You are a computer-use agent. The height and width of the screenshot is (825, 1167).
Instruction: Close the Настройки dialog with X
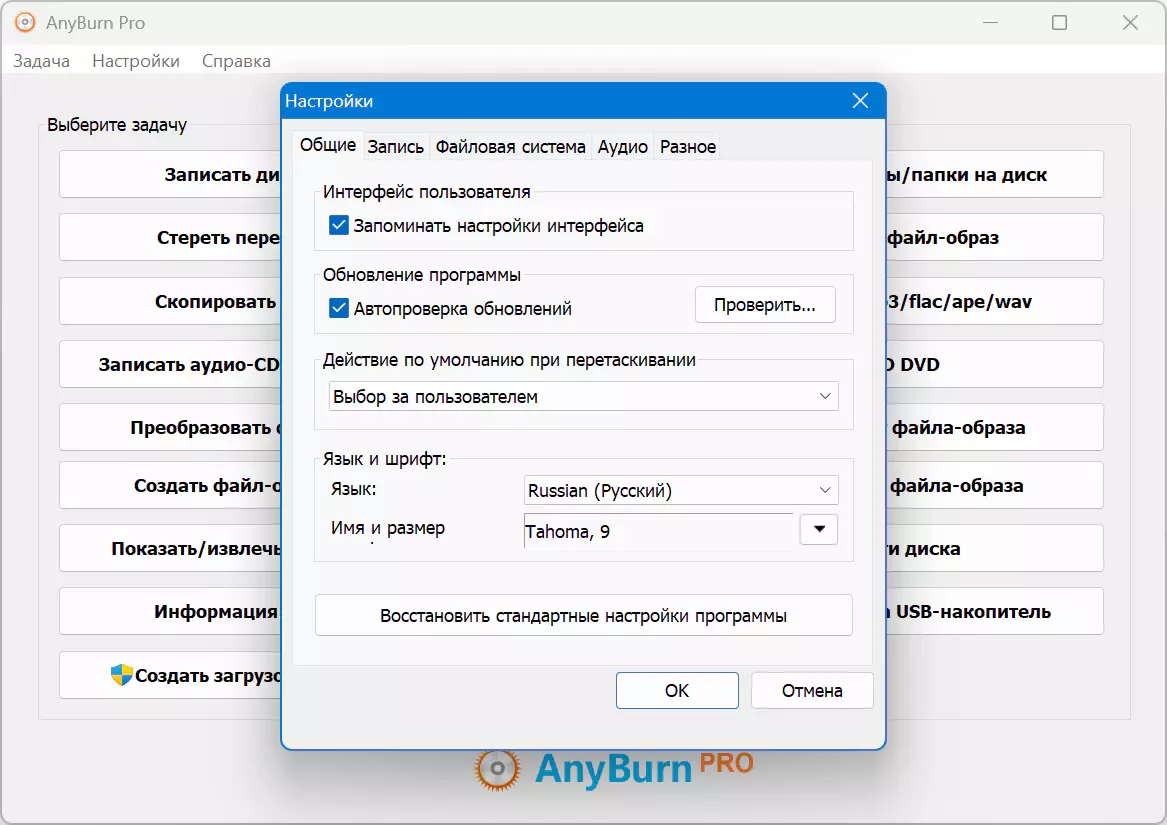tap(860, 101)
